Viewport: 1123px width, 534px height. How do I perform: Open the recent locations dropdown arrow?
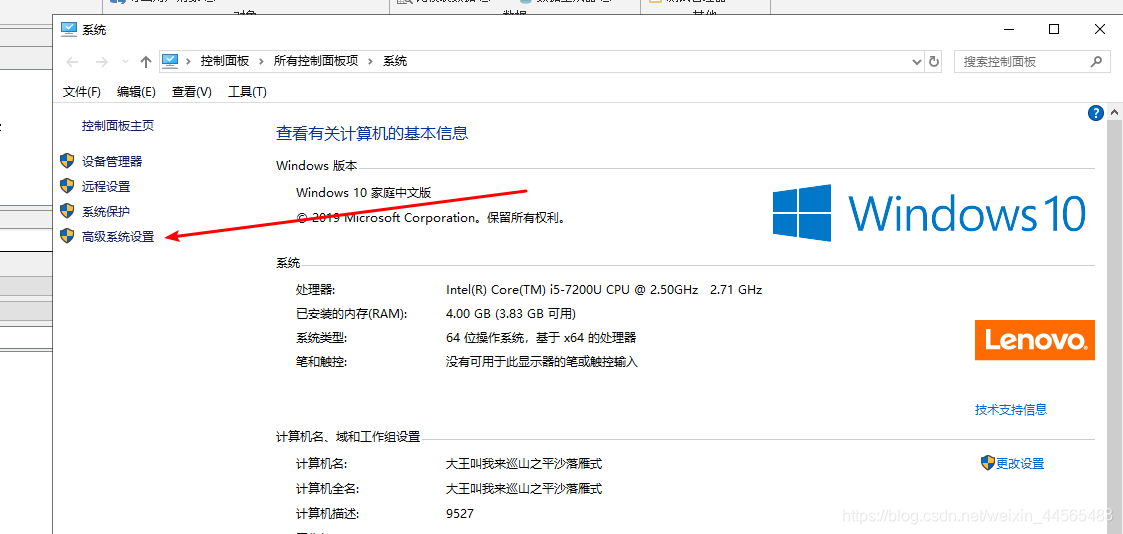click(x=125, y=62)
